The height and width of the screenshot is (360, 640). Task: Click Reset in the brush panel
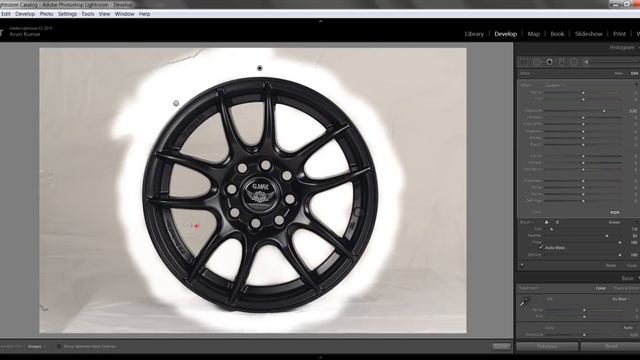(611, 265)
